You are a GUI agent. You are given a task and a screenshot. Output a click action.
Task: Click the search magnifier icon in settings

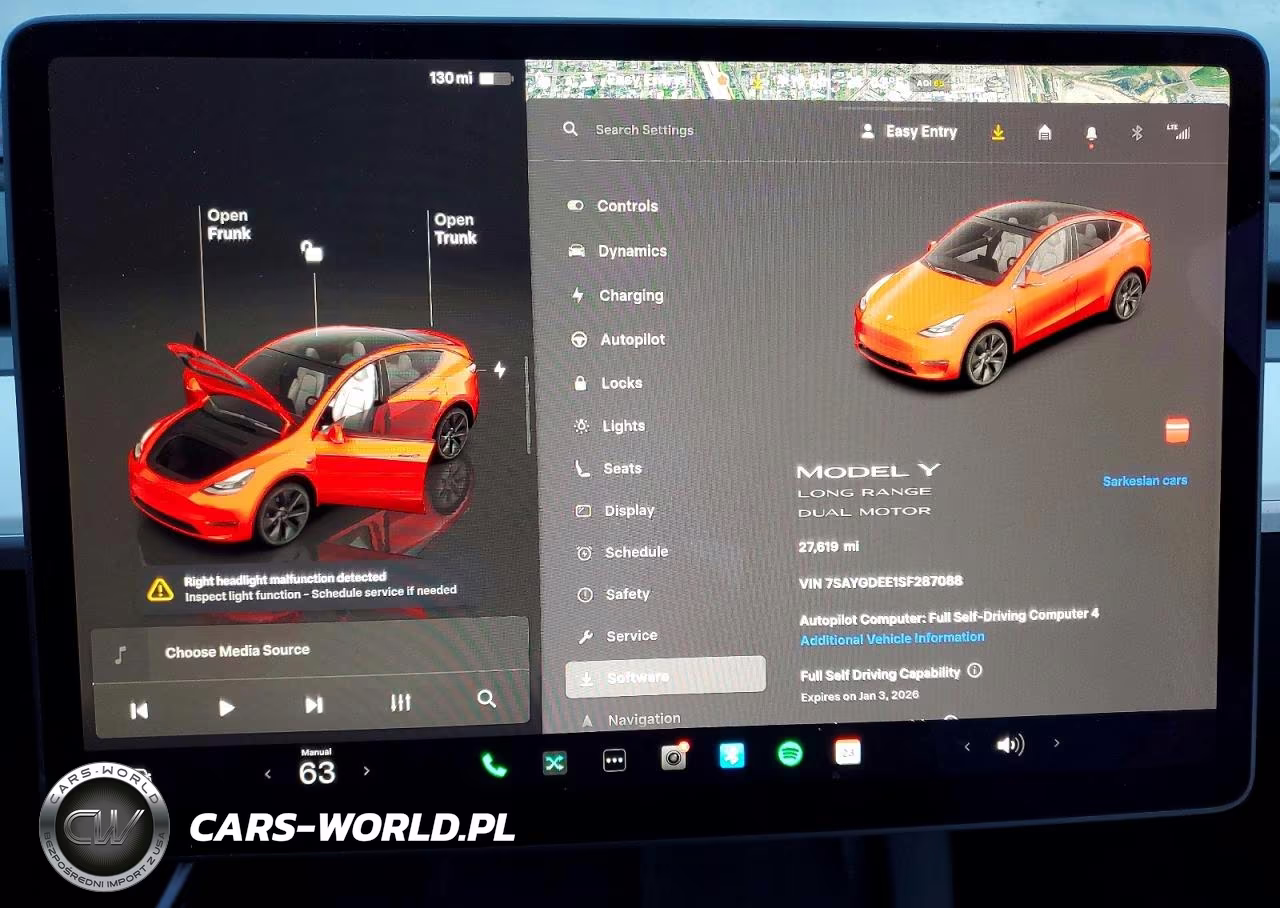[x=571, y=129]
